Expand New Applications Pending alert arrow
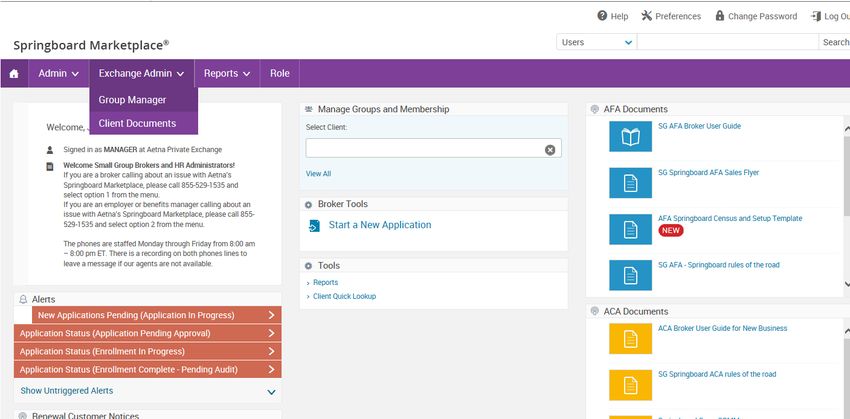The image size is (850, 419). coord(272,315)
